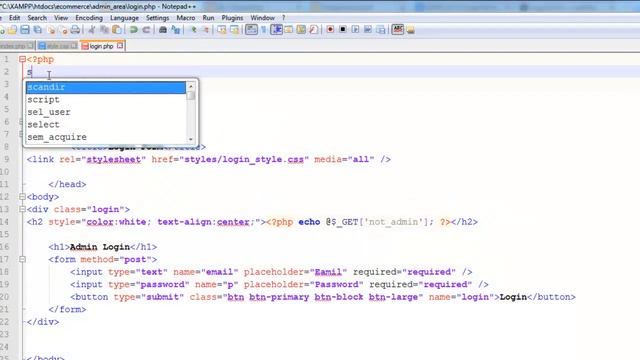Start macro recording with red Record icon
The width and height of the screenshot is (640, 360).
(330, 29)
